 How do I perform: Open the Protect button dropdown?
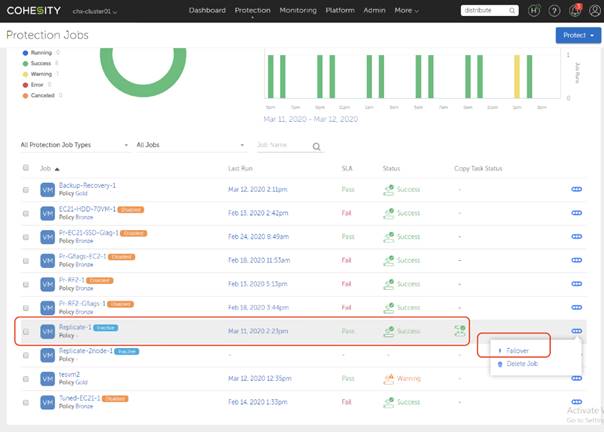(578, 35)
